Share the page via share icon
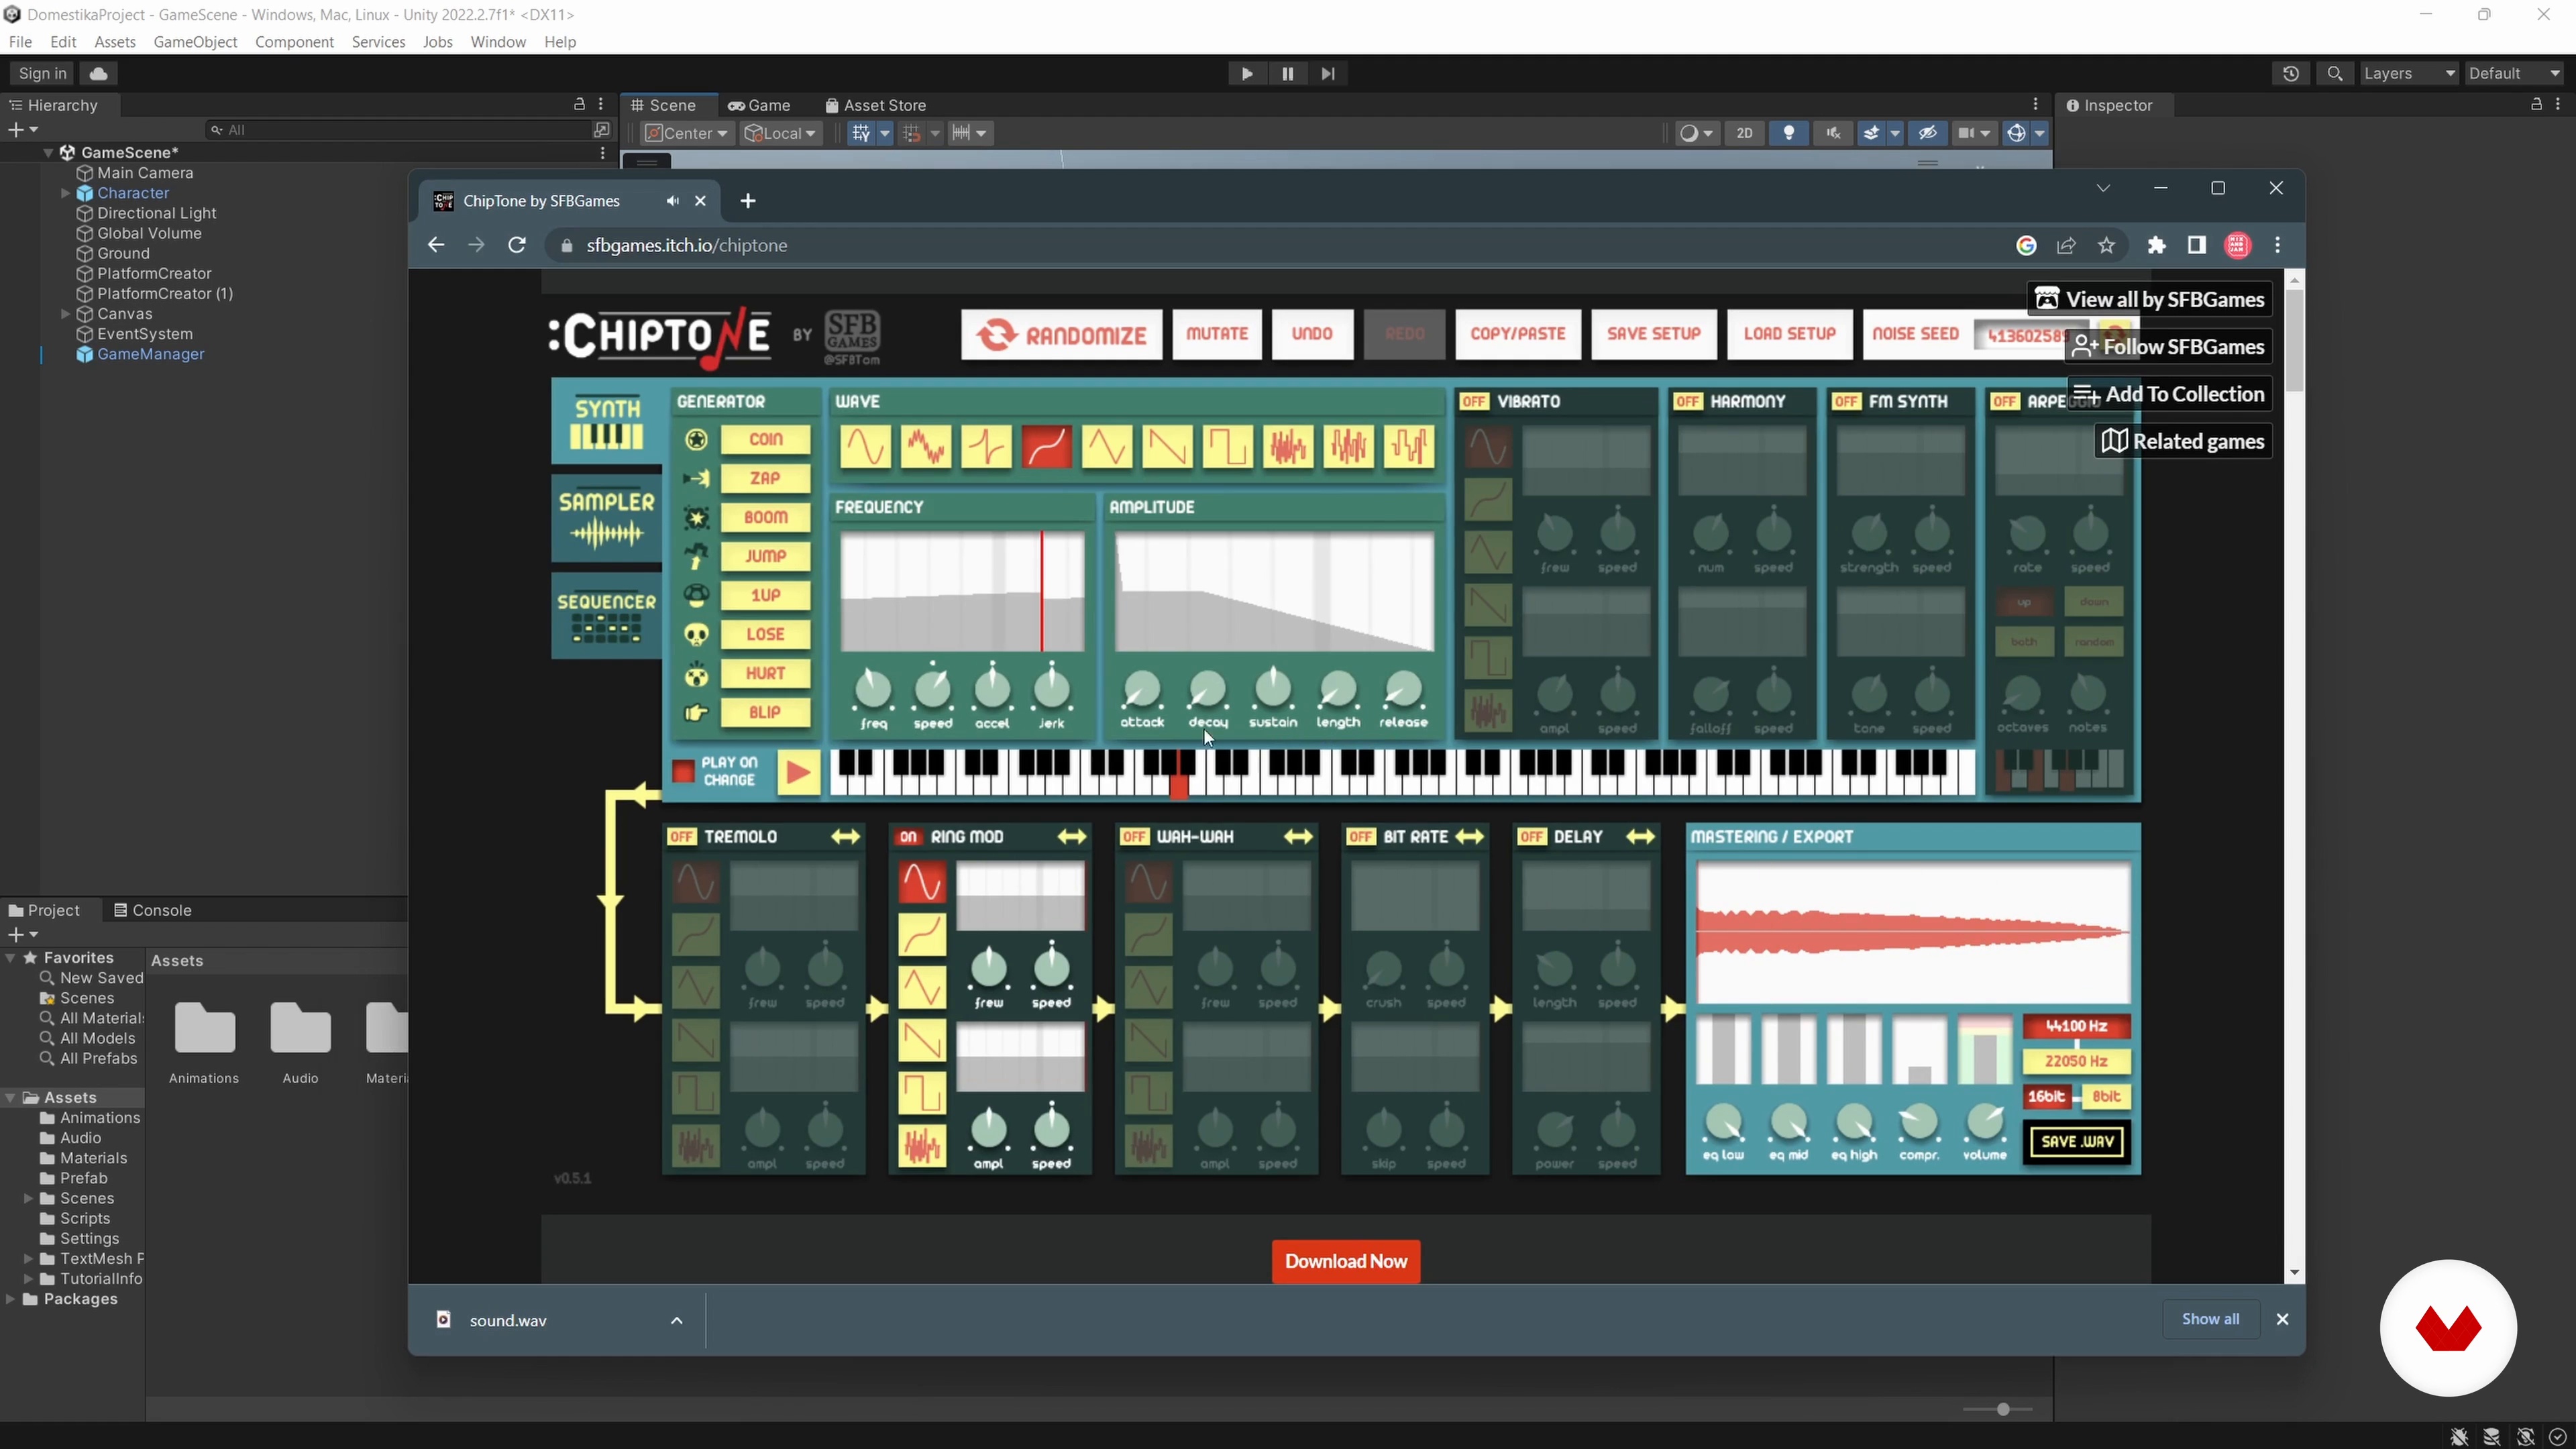Viewport: 2576px width, 1449px height. [x=2066, y=245]
